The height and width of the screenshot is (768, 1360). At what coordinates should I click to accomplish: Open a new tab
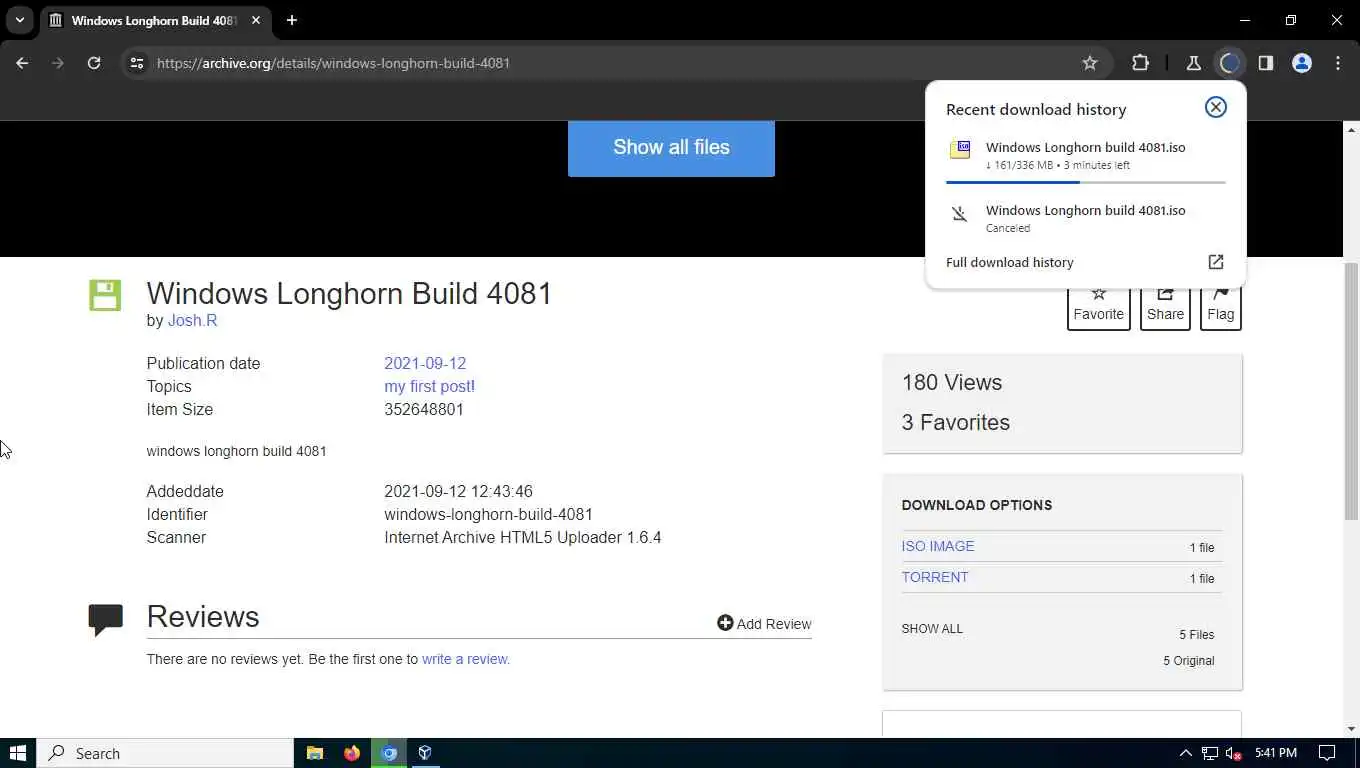[x=292, y=20]
